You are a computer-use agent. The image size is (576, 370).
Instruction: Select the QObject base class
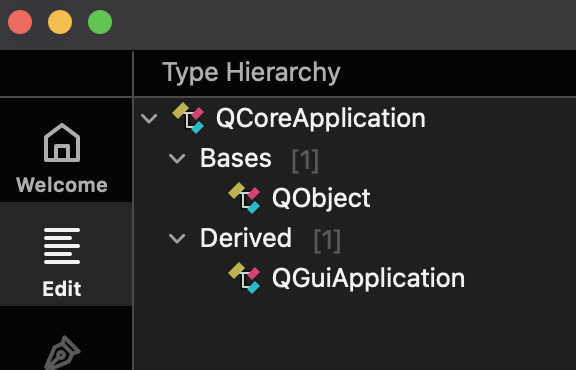[321, 198]
